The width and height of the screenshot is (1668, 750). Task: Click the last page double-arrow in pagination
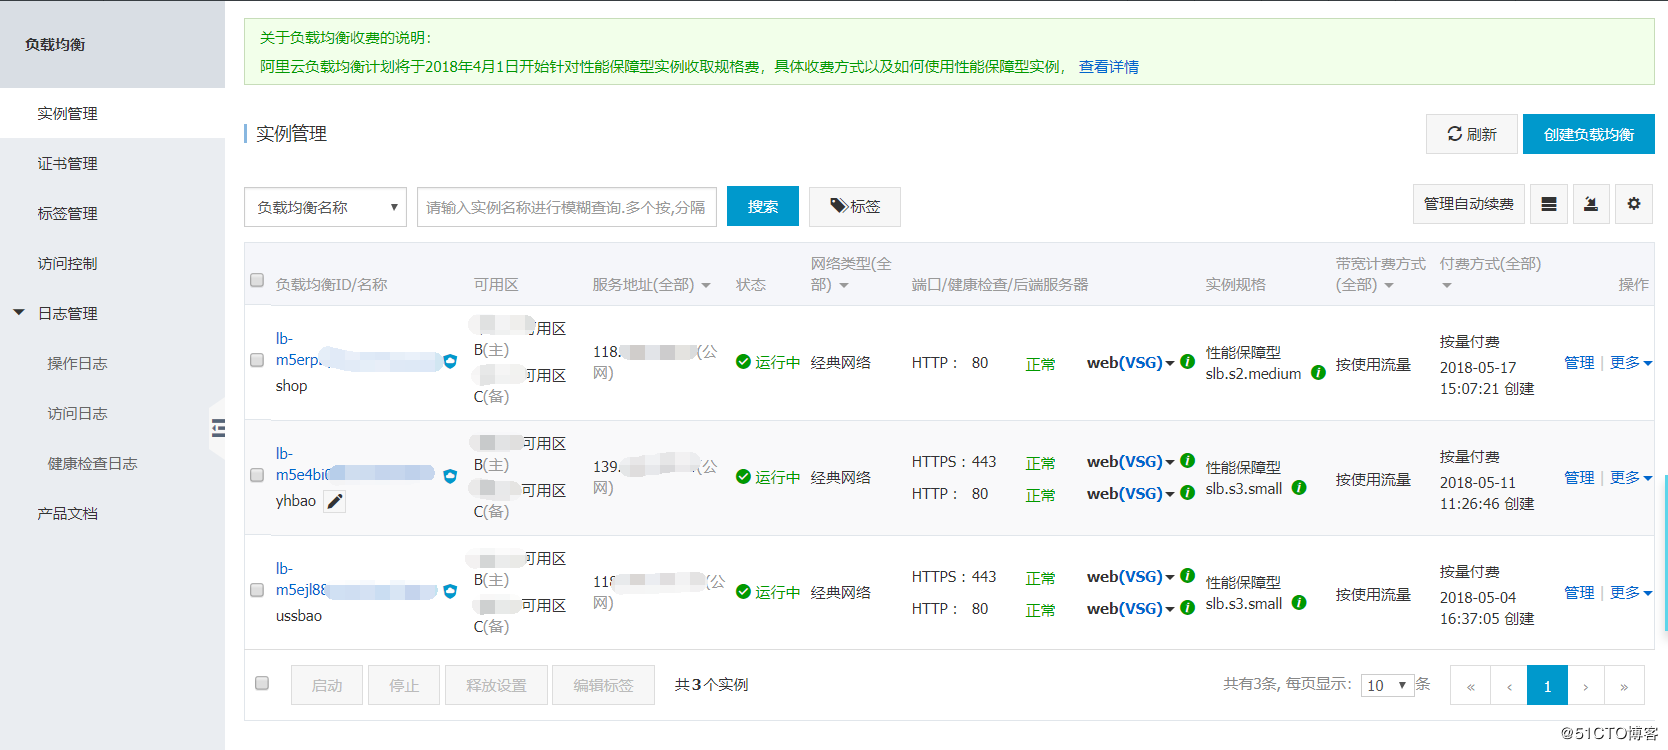(1624, 685)
